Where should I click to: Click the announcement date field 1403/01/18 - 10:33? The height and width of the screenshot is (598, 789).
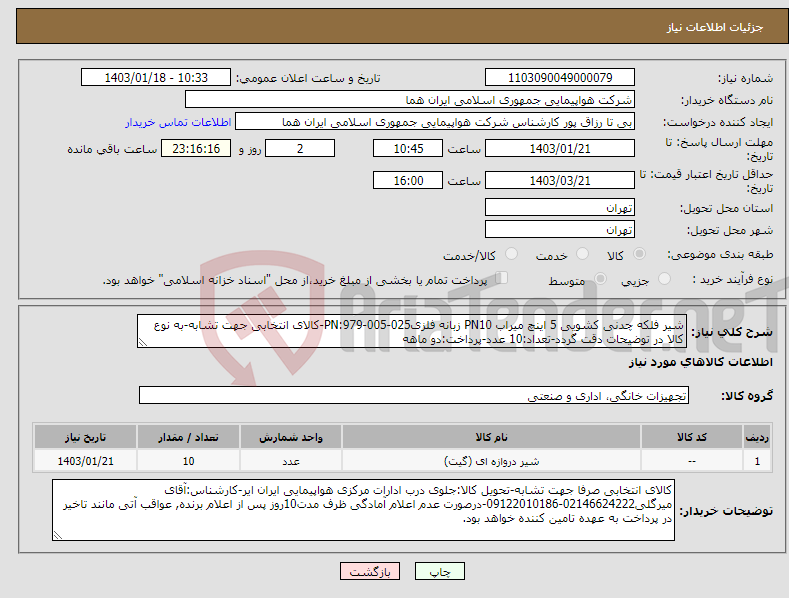(x=155, y=78)
